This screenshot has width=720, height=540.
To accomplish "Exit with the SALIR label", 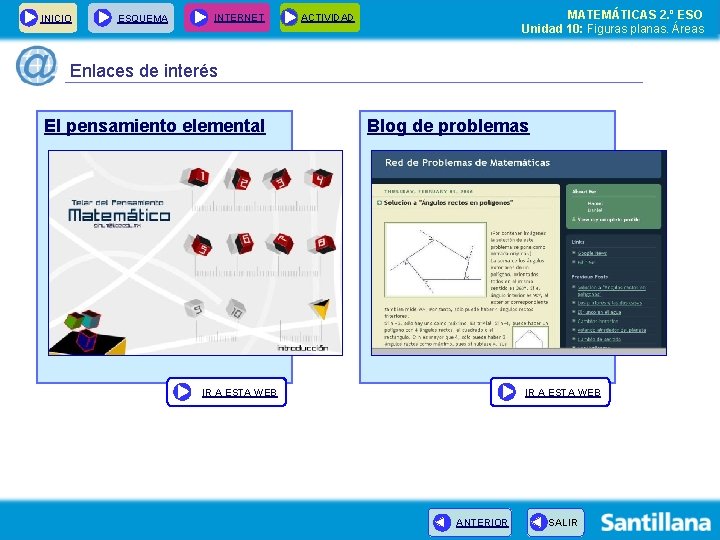I will pos(563,523).
